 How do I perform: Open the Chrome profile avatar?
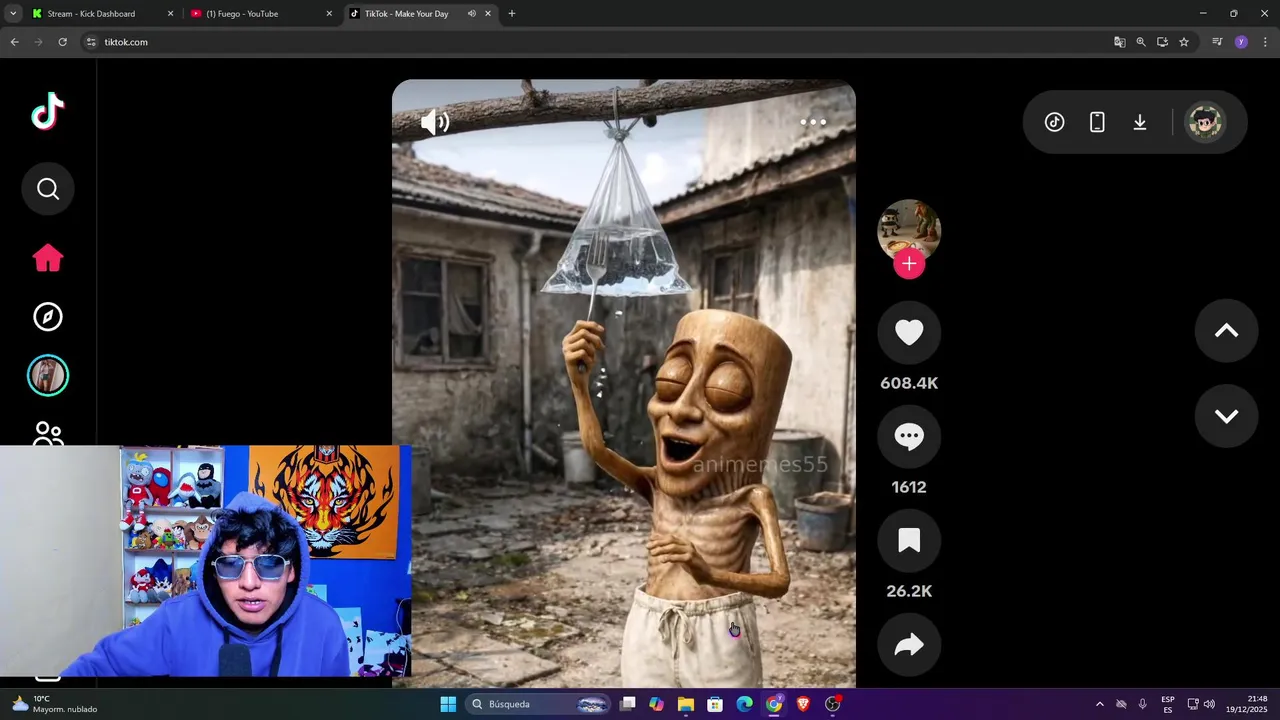[x=1241, y=42]
